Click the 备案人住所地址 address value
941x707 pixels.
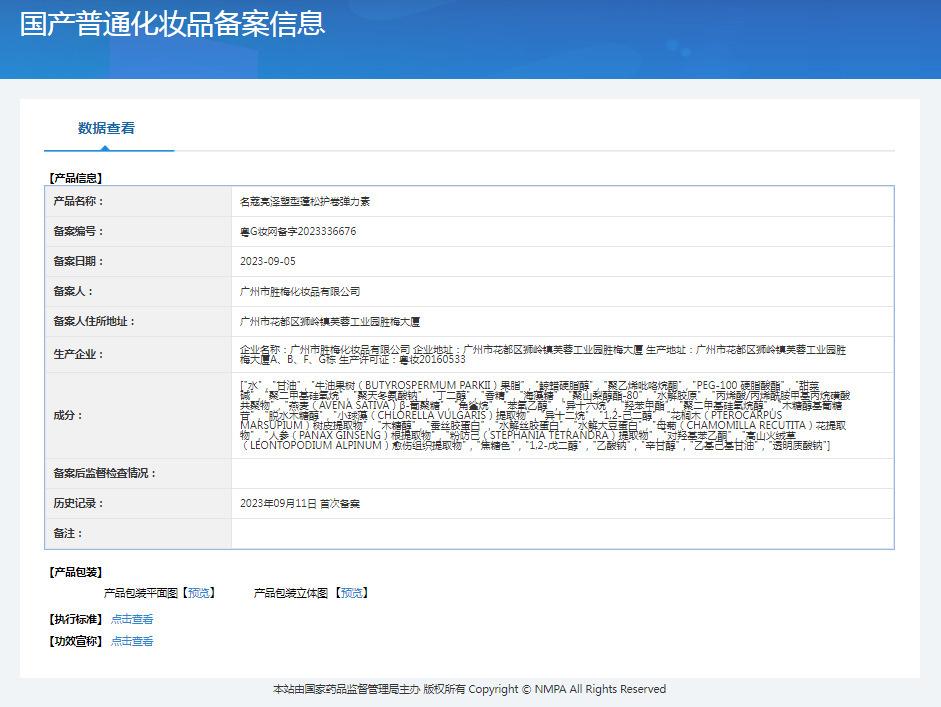[x=330, y=322]
